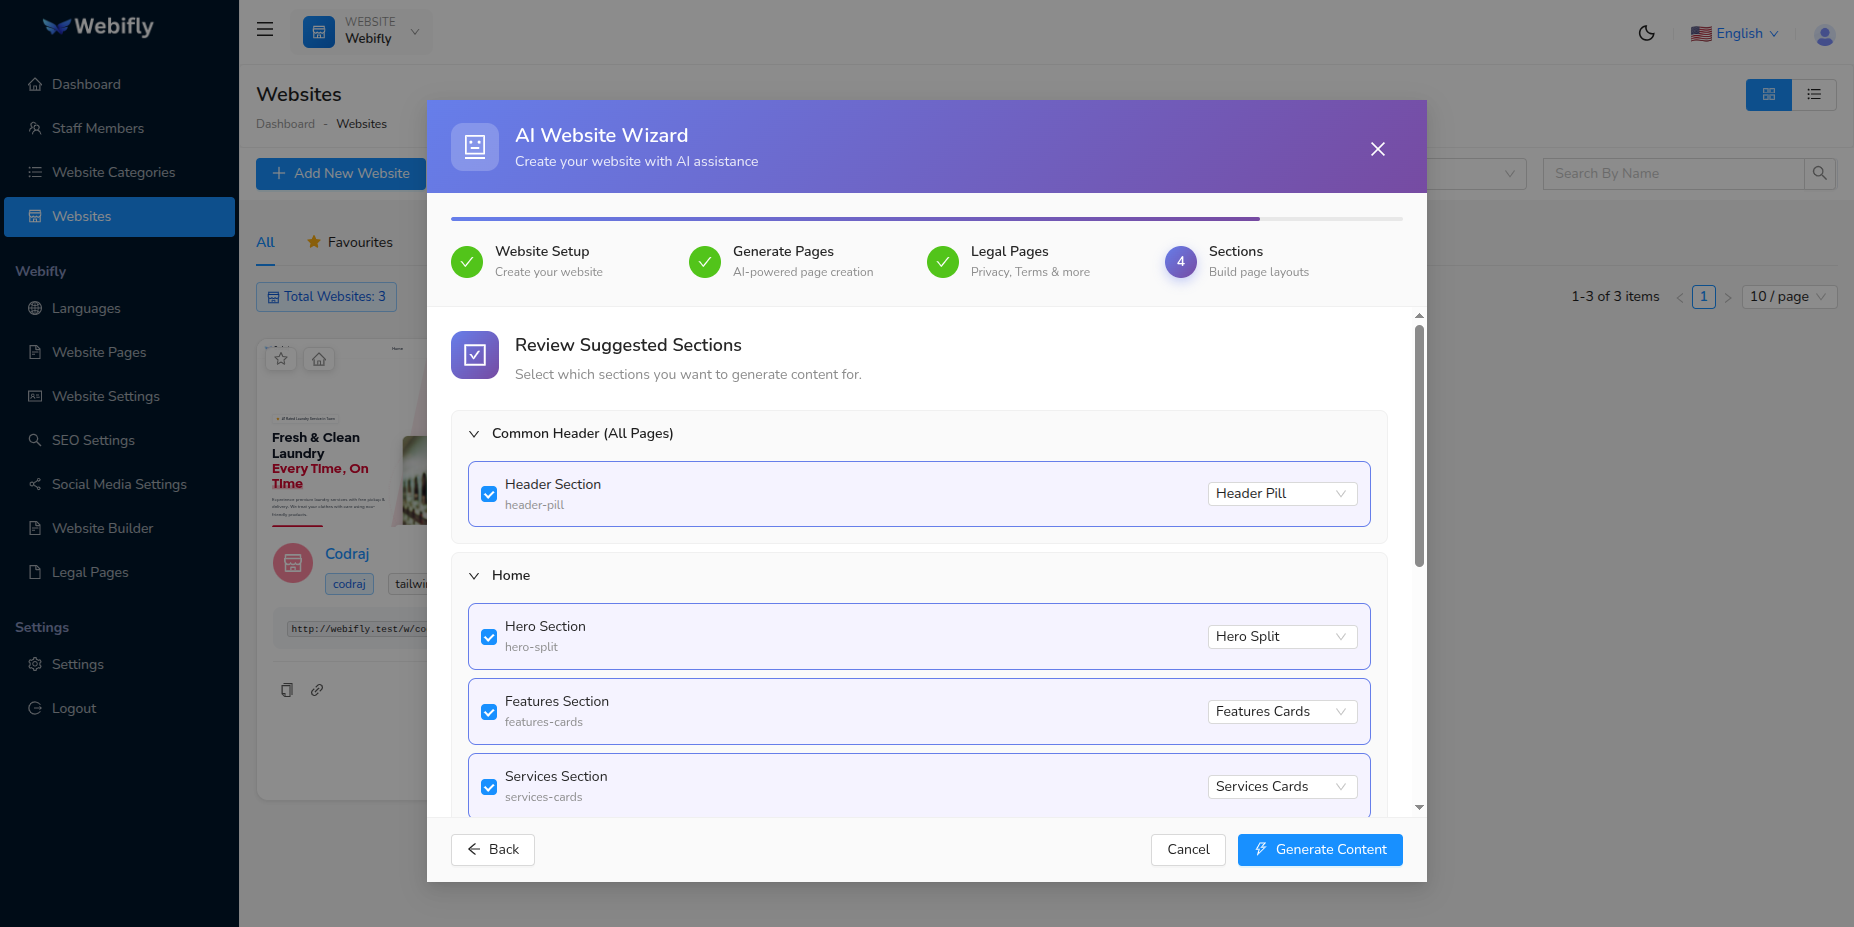Screen dimensions: 1854x927
Task: Star the Codraj website as favourite
Action: [x=281, y=359]
